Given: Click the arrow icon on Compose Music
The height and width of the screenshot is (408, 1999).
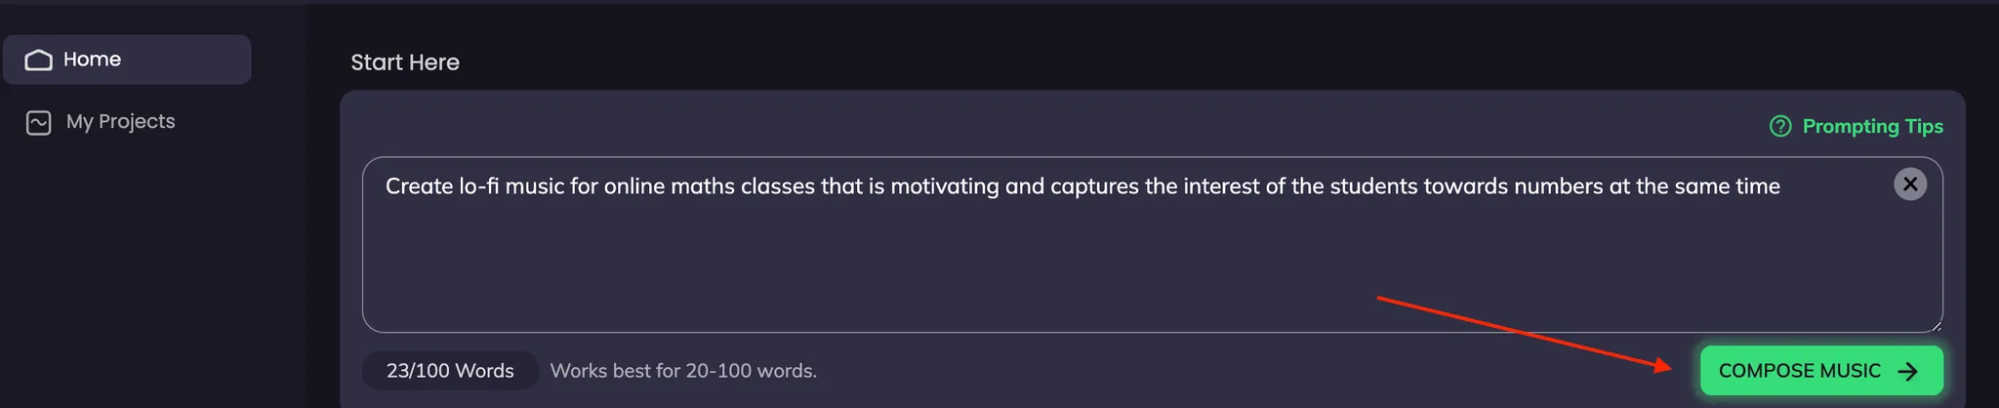Looking at the screenshot, I should tap(1908, 371).
